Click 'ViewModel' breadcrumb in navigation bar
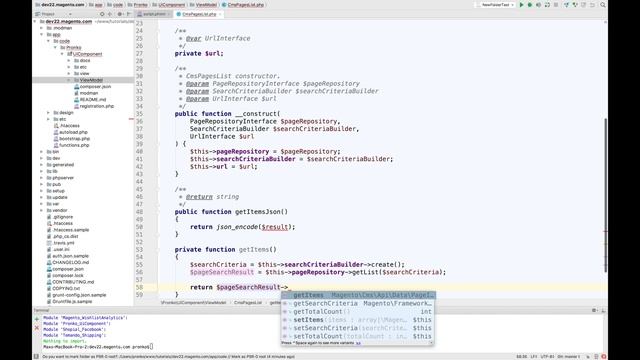The height and width of the screenshot is (360, 640). (x=206, y=5)
